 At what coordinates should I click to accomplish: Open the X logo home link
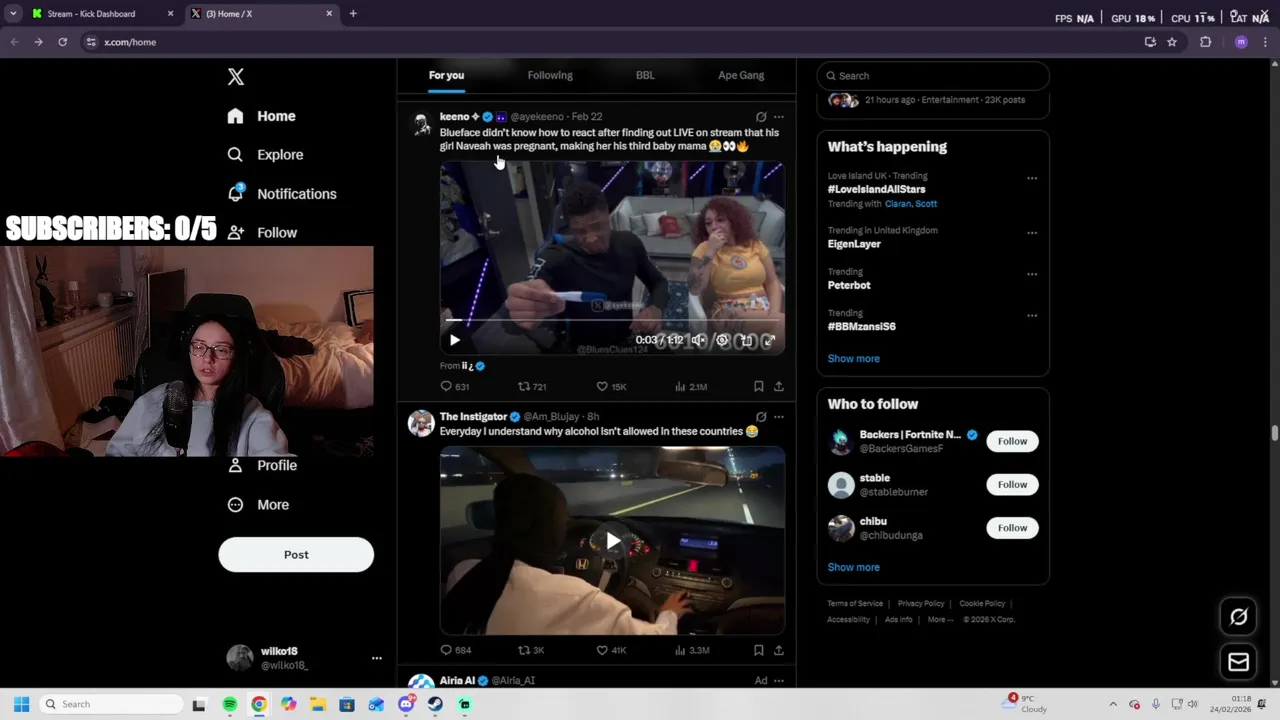236,77
